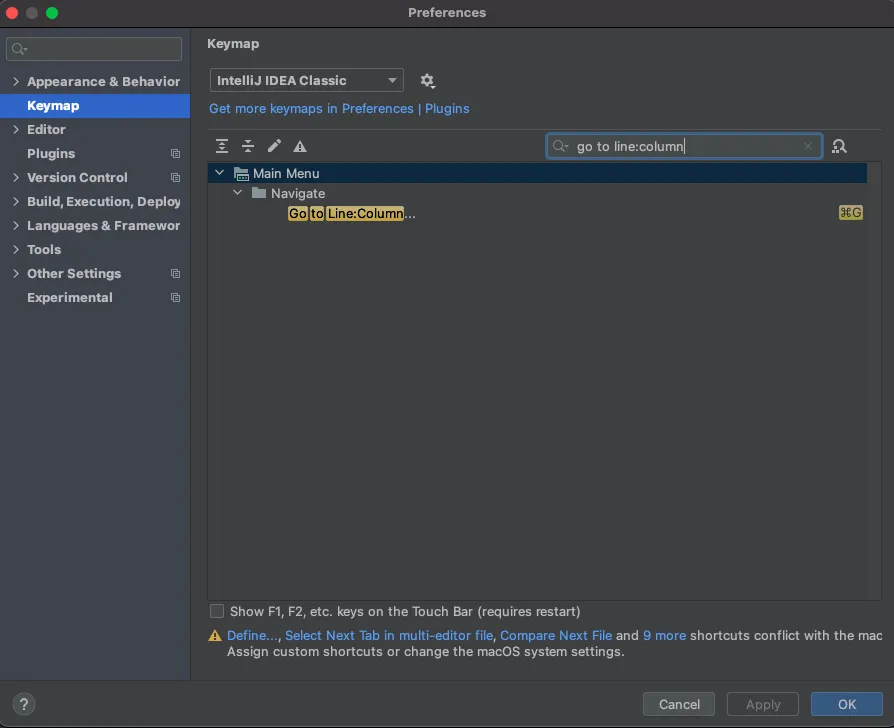Enable Show F1, F2 keys on Touch Bar

pos(217,611)
